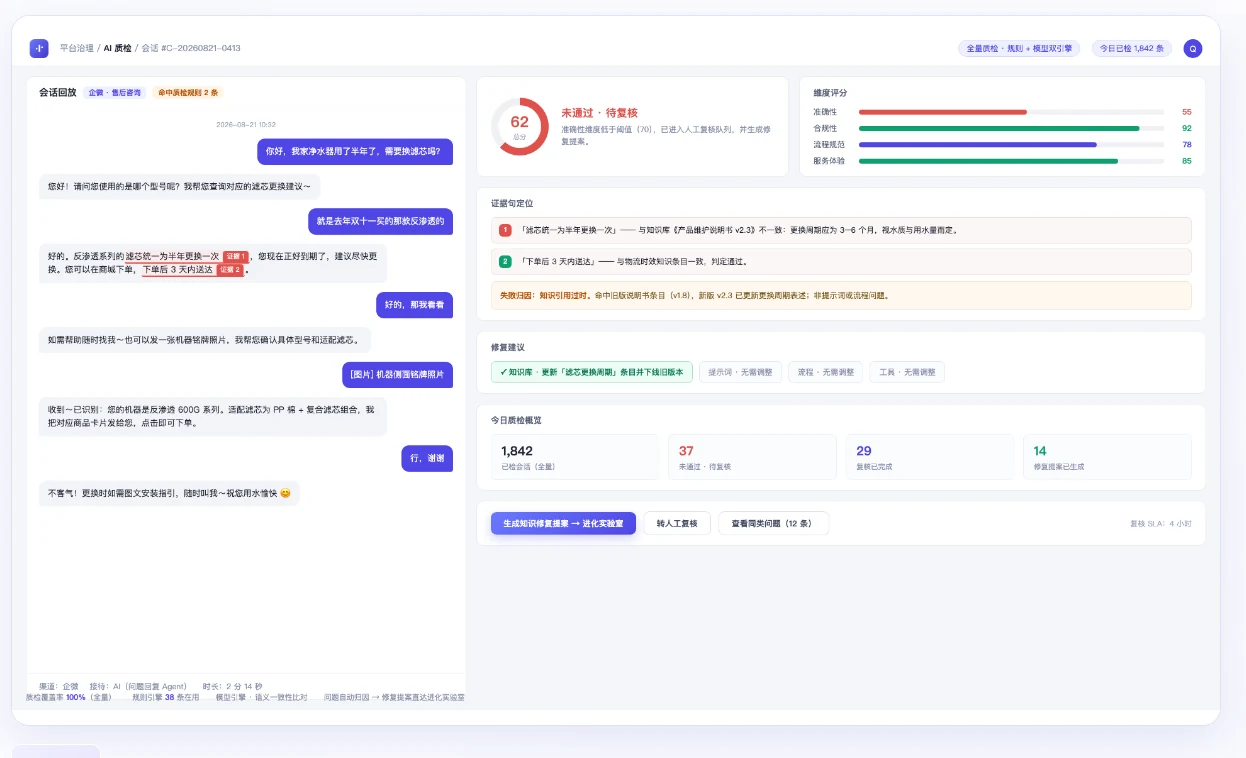Select the 提示词 · 无需调整 chip
1246x758 pixels.
740,372
